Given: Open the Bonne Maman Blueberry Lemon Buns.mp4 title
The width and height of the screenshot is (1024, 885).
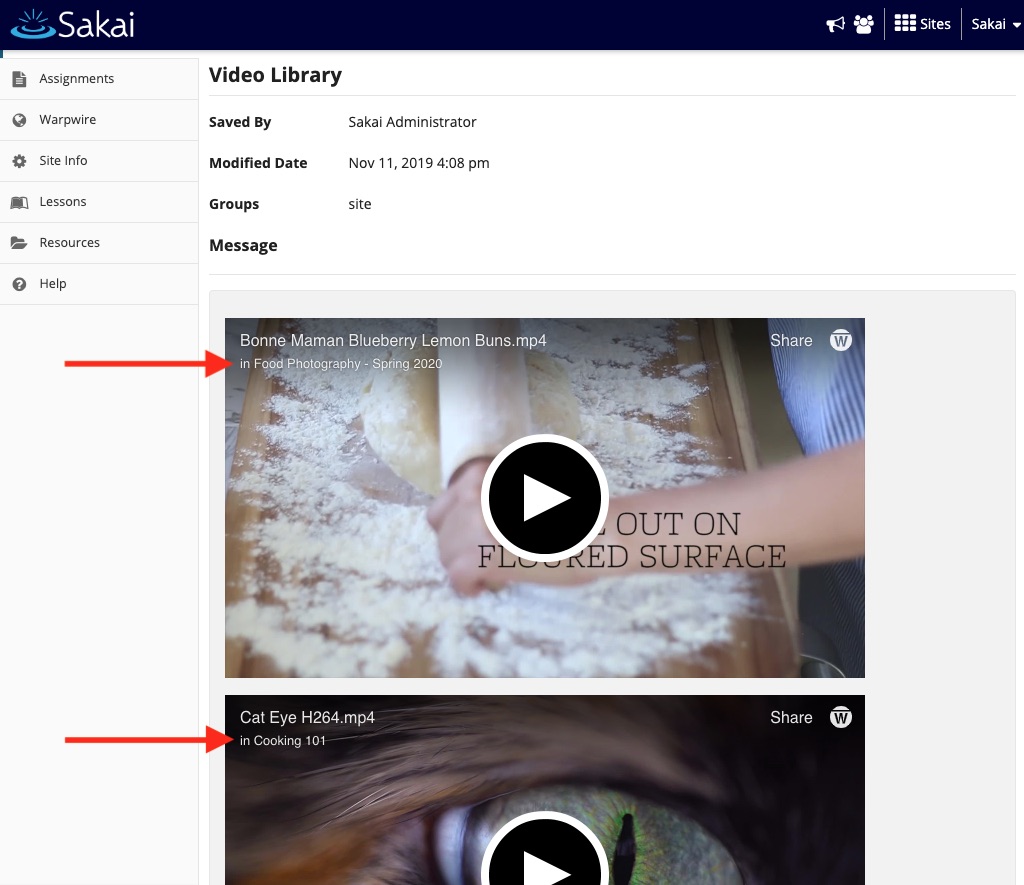Looking at the screenshot, I should 393,340.
